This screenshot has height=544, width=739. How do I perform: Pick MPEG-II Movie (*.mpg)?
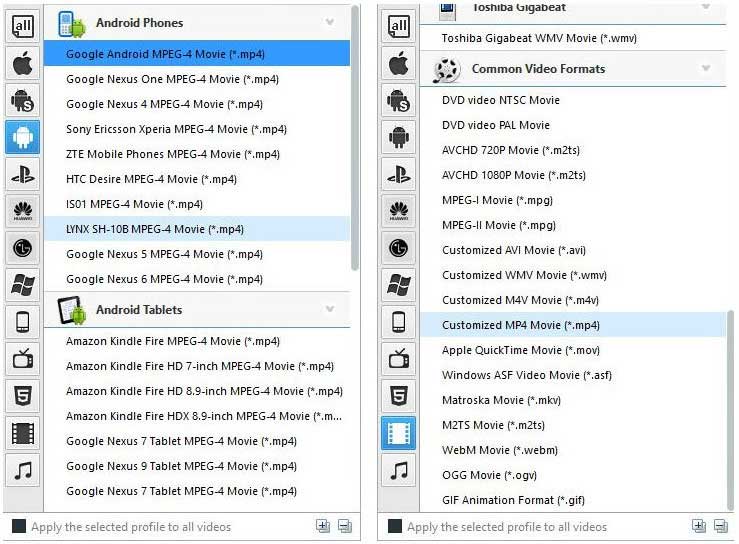[x=573, y=225]
